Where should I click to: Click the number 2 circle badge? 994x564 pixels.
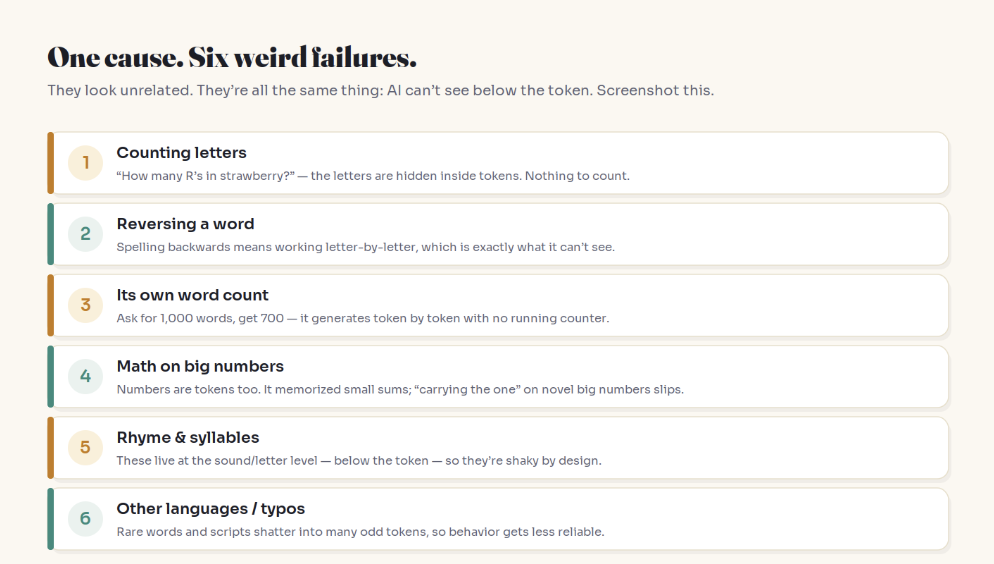pyautogui.click(x=86, y=234)
